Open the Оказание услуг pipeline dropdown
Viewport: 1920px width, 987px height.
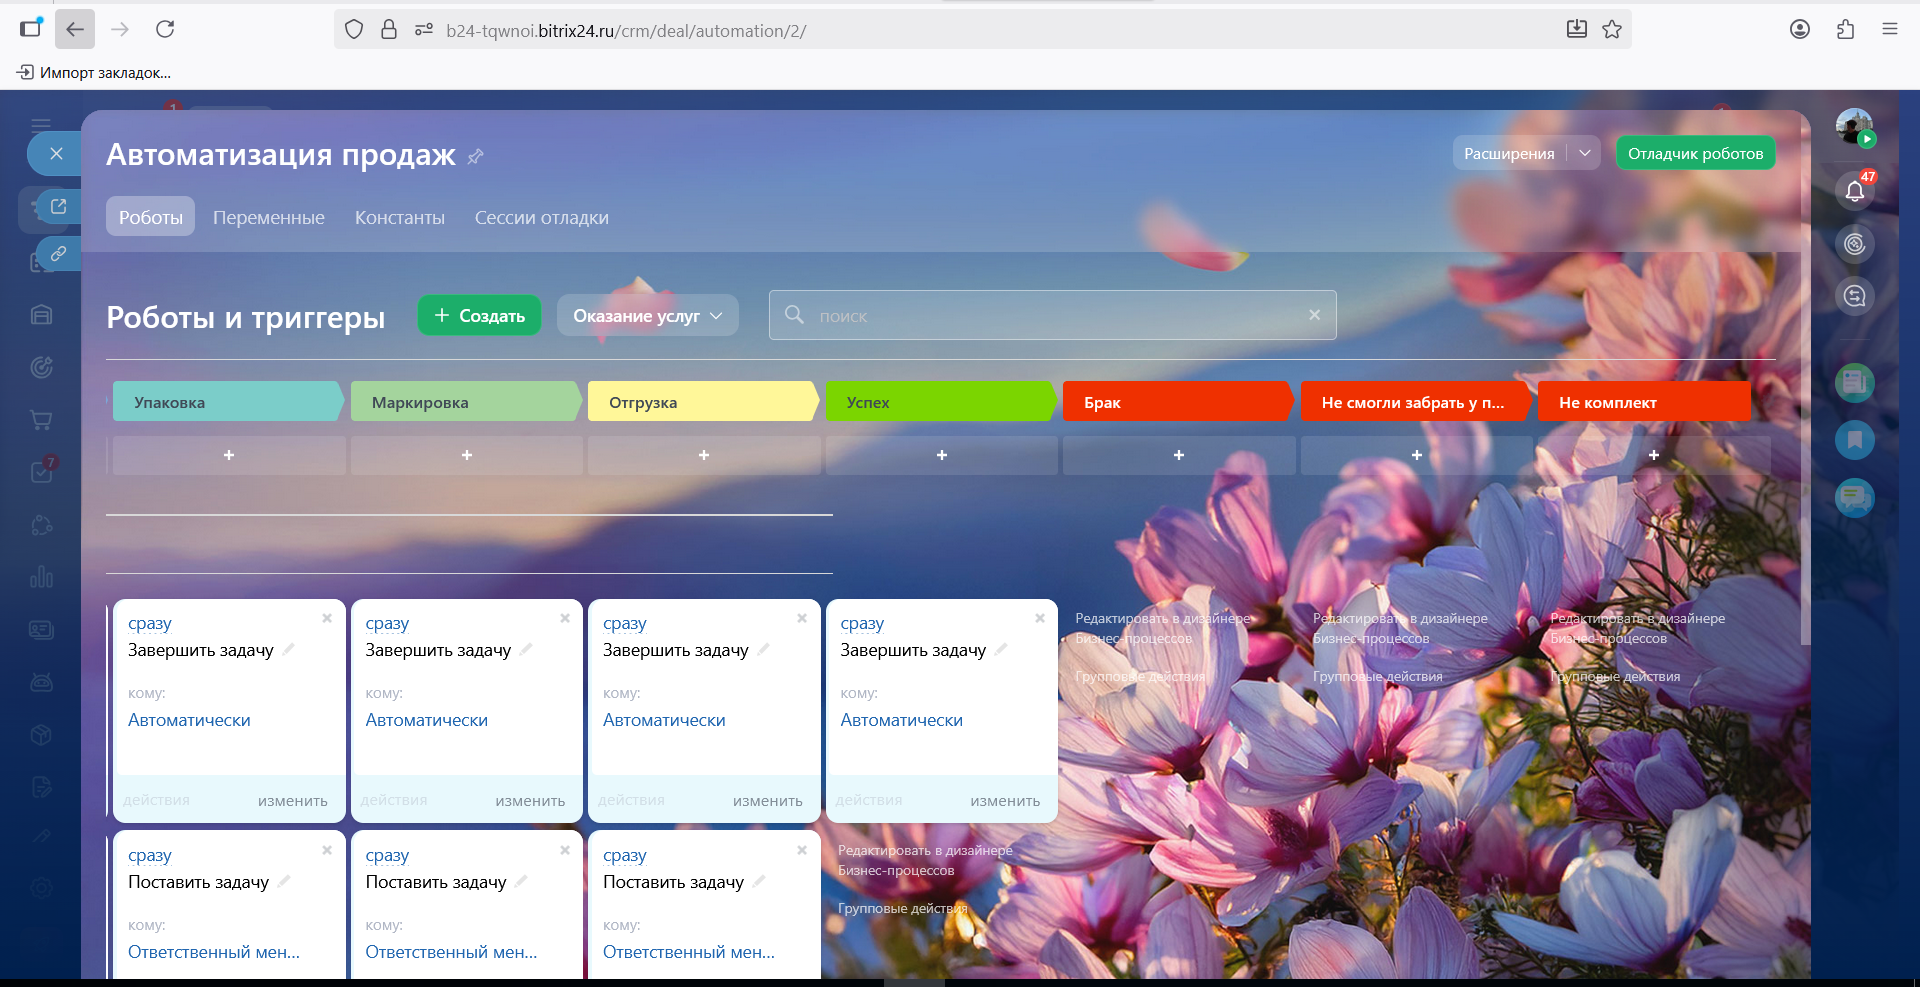647,315
